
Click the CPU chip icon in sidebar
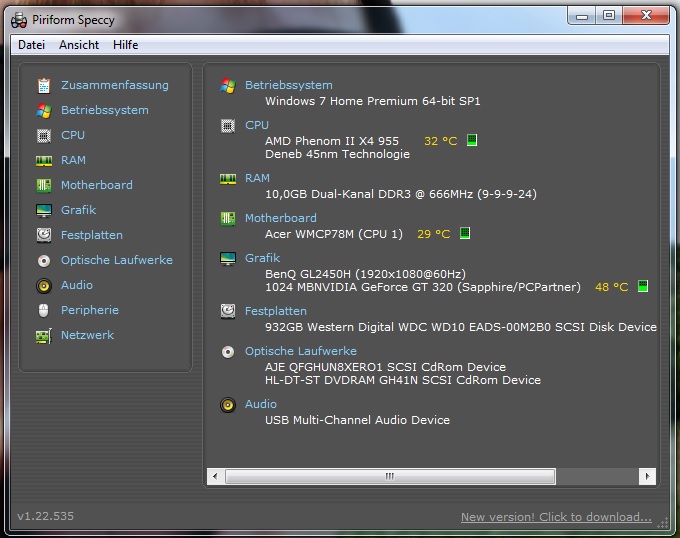(x=43, y=136)
